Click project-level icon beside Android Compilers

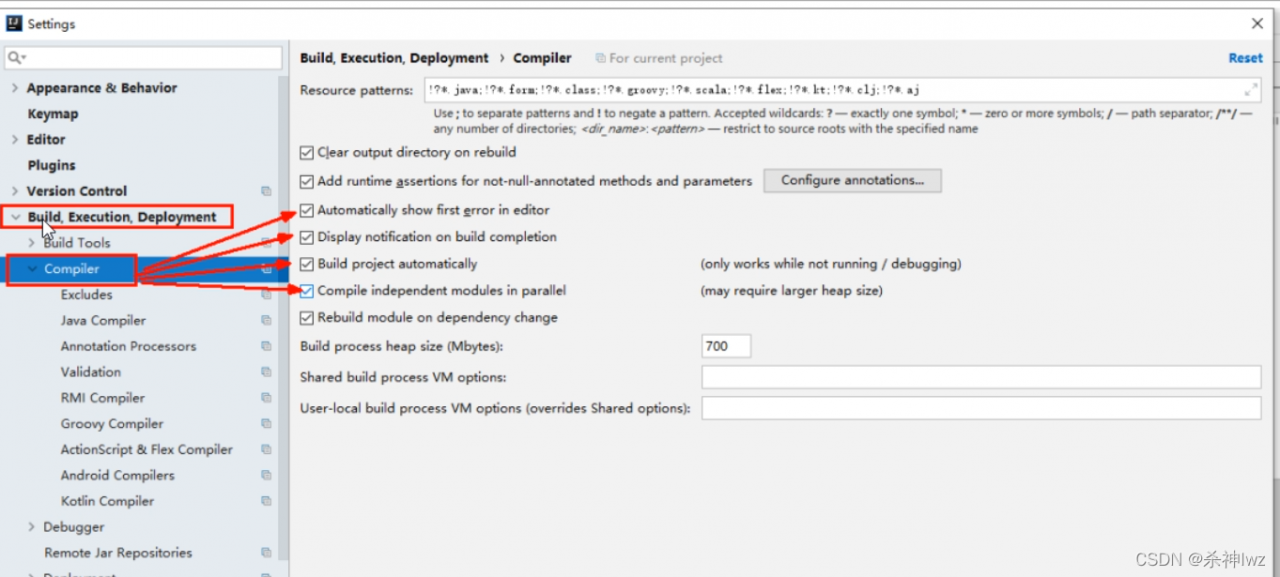tap(266, 476)
